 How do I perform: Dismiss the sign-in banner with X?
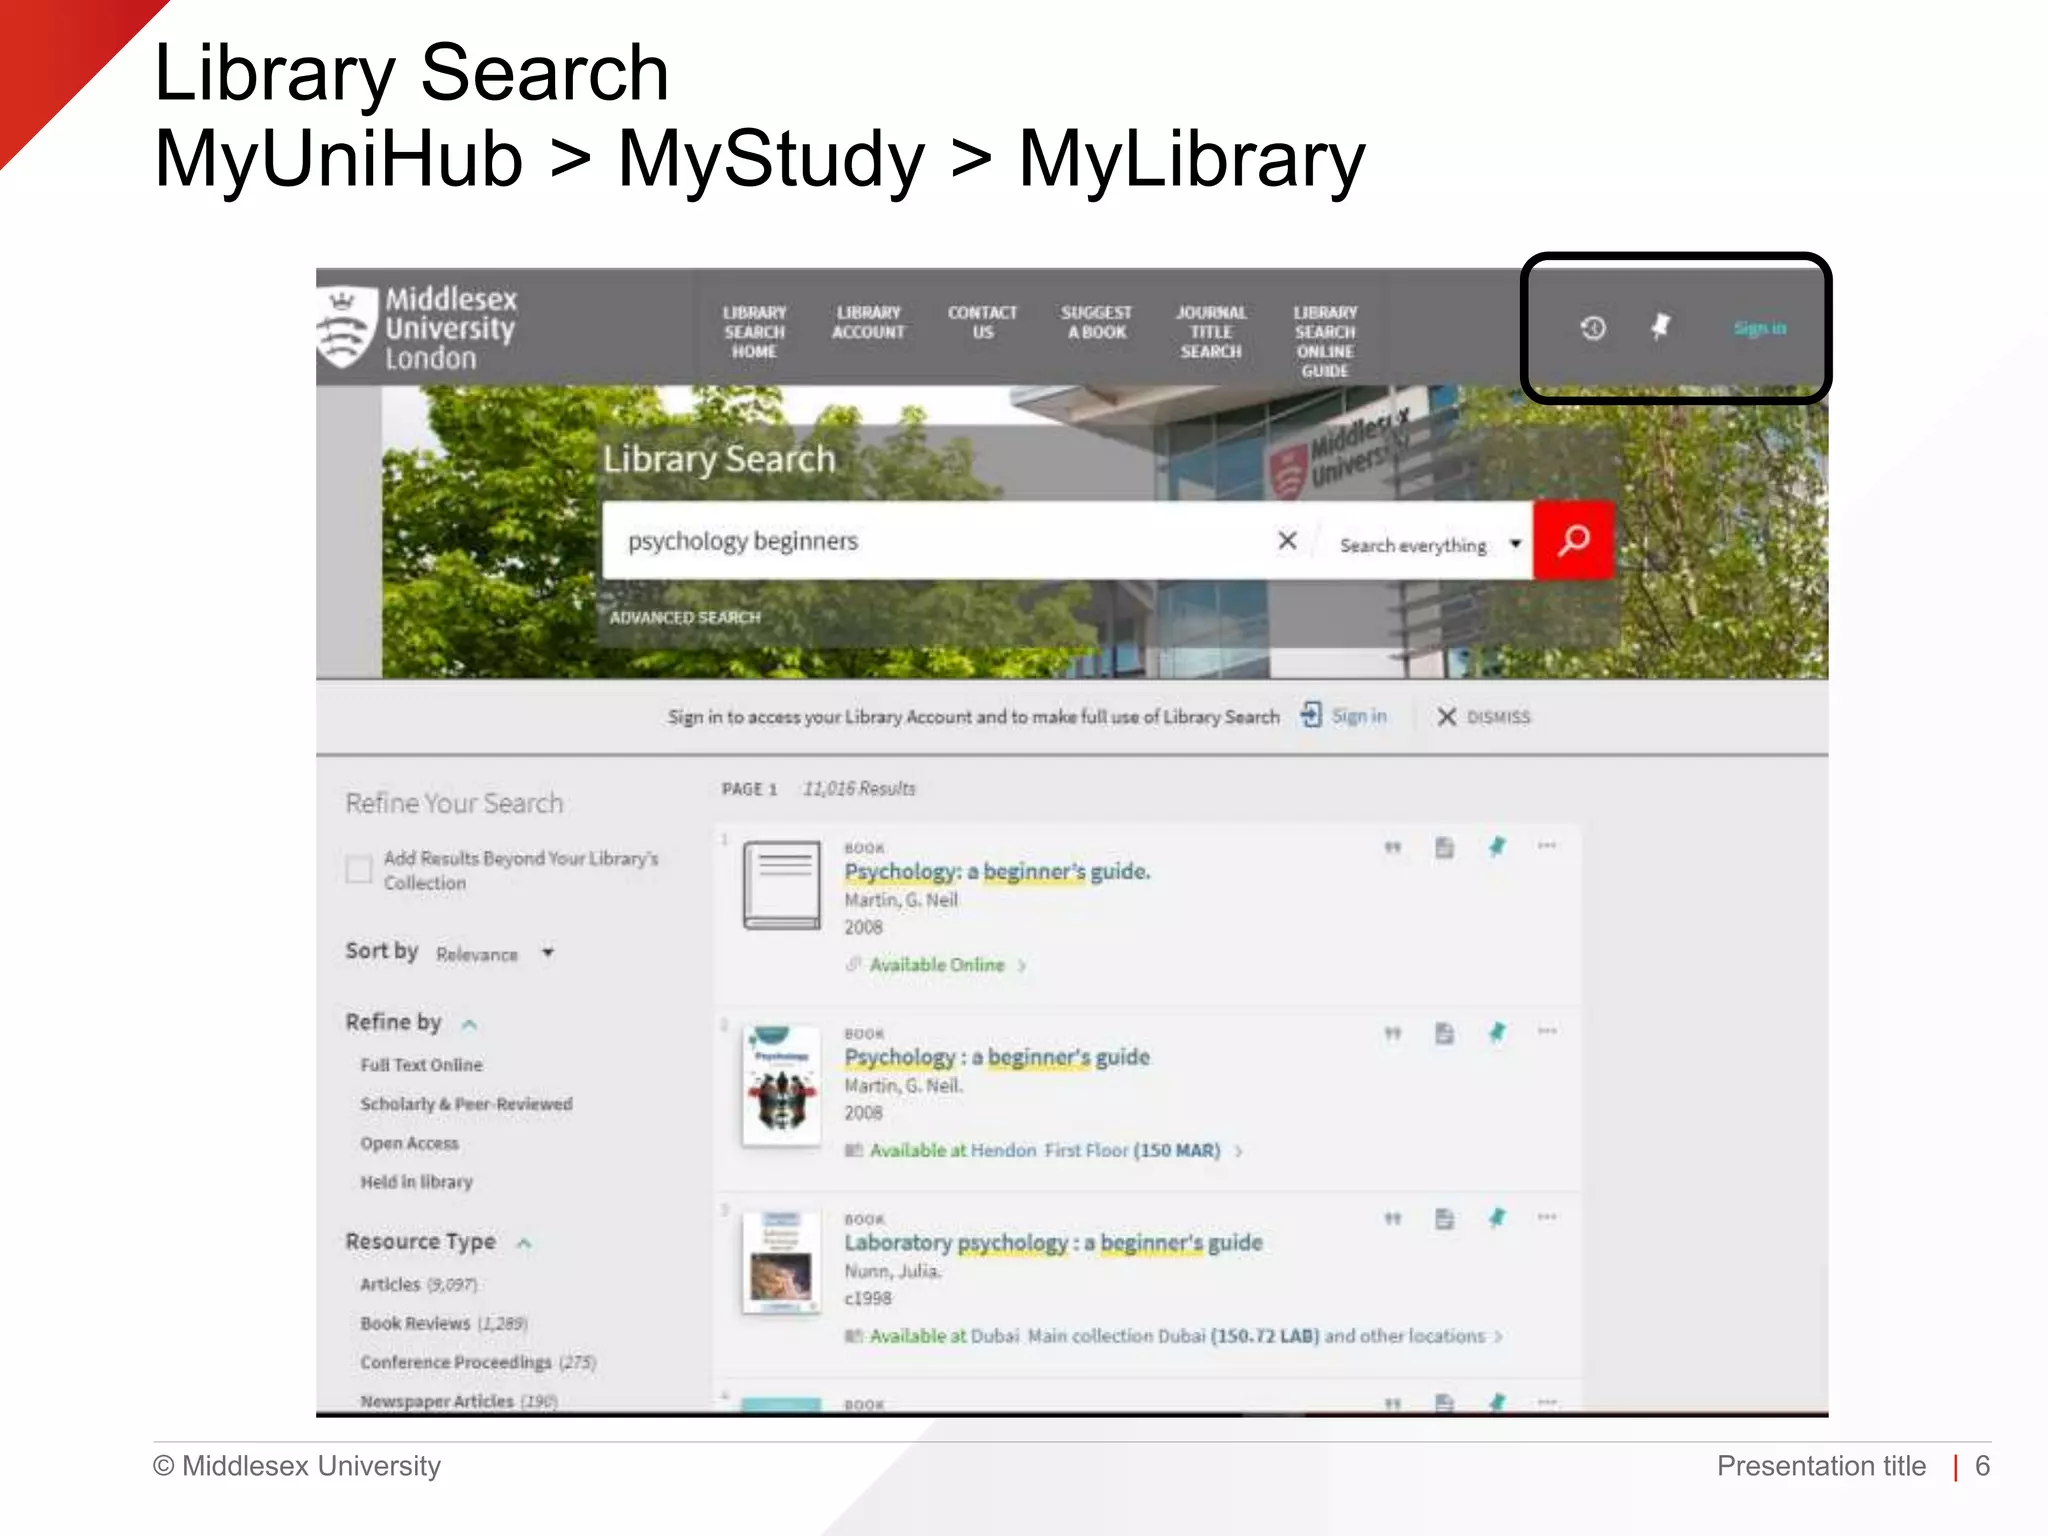pyautogui.click(x=1446, y=716)
